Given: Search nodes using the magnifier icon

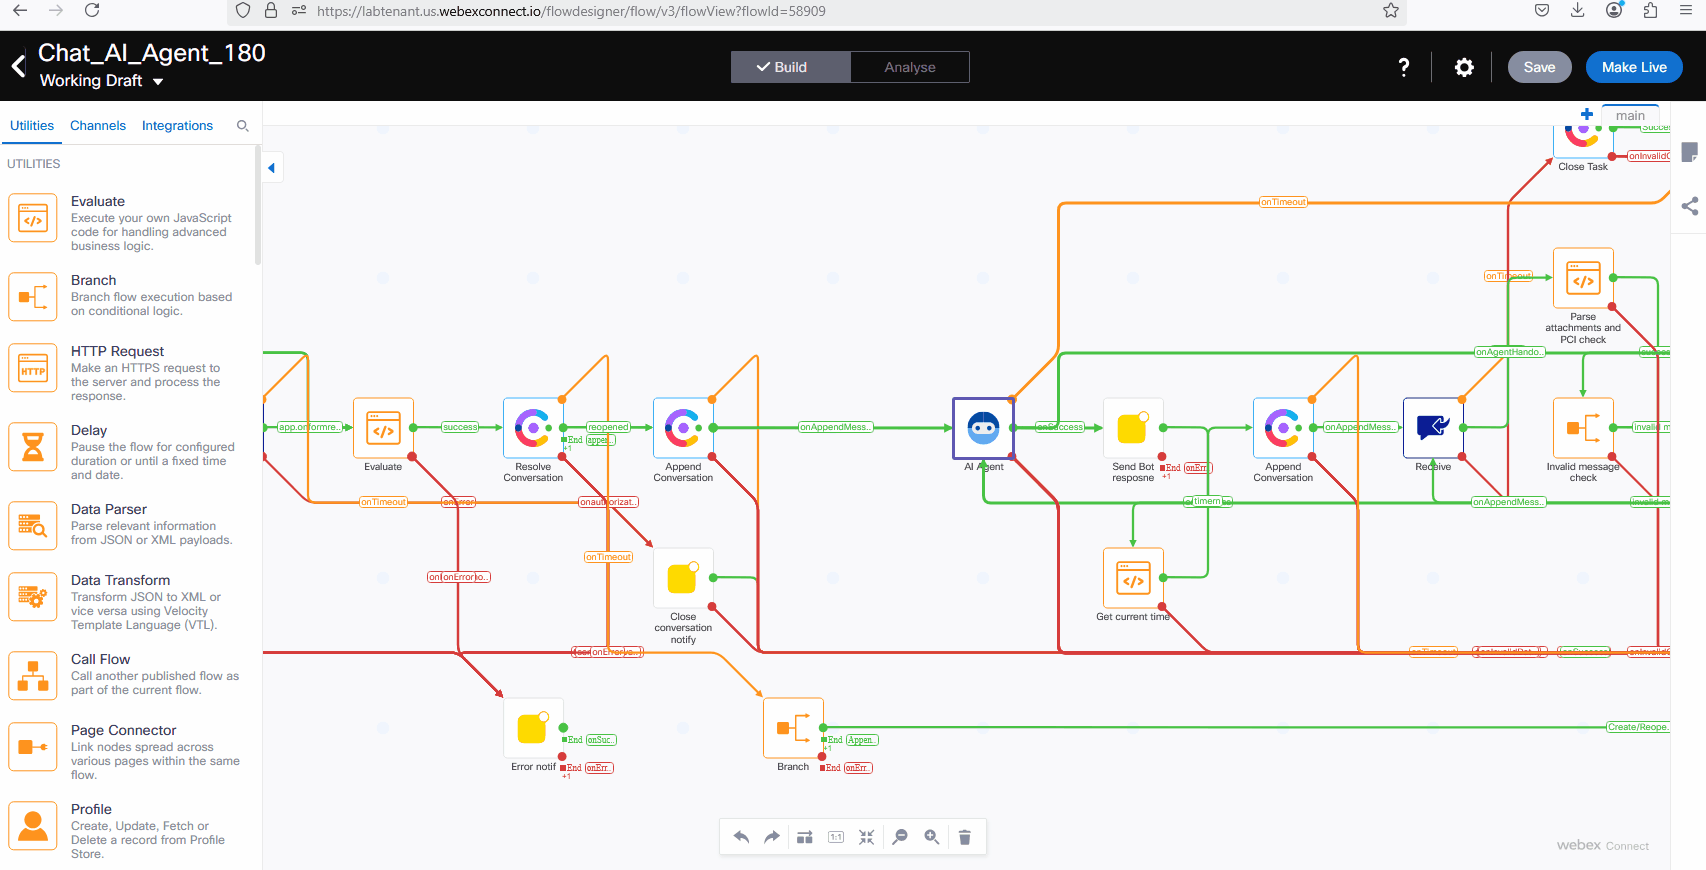Looking at the screenshot, I should tap(242, 126).
